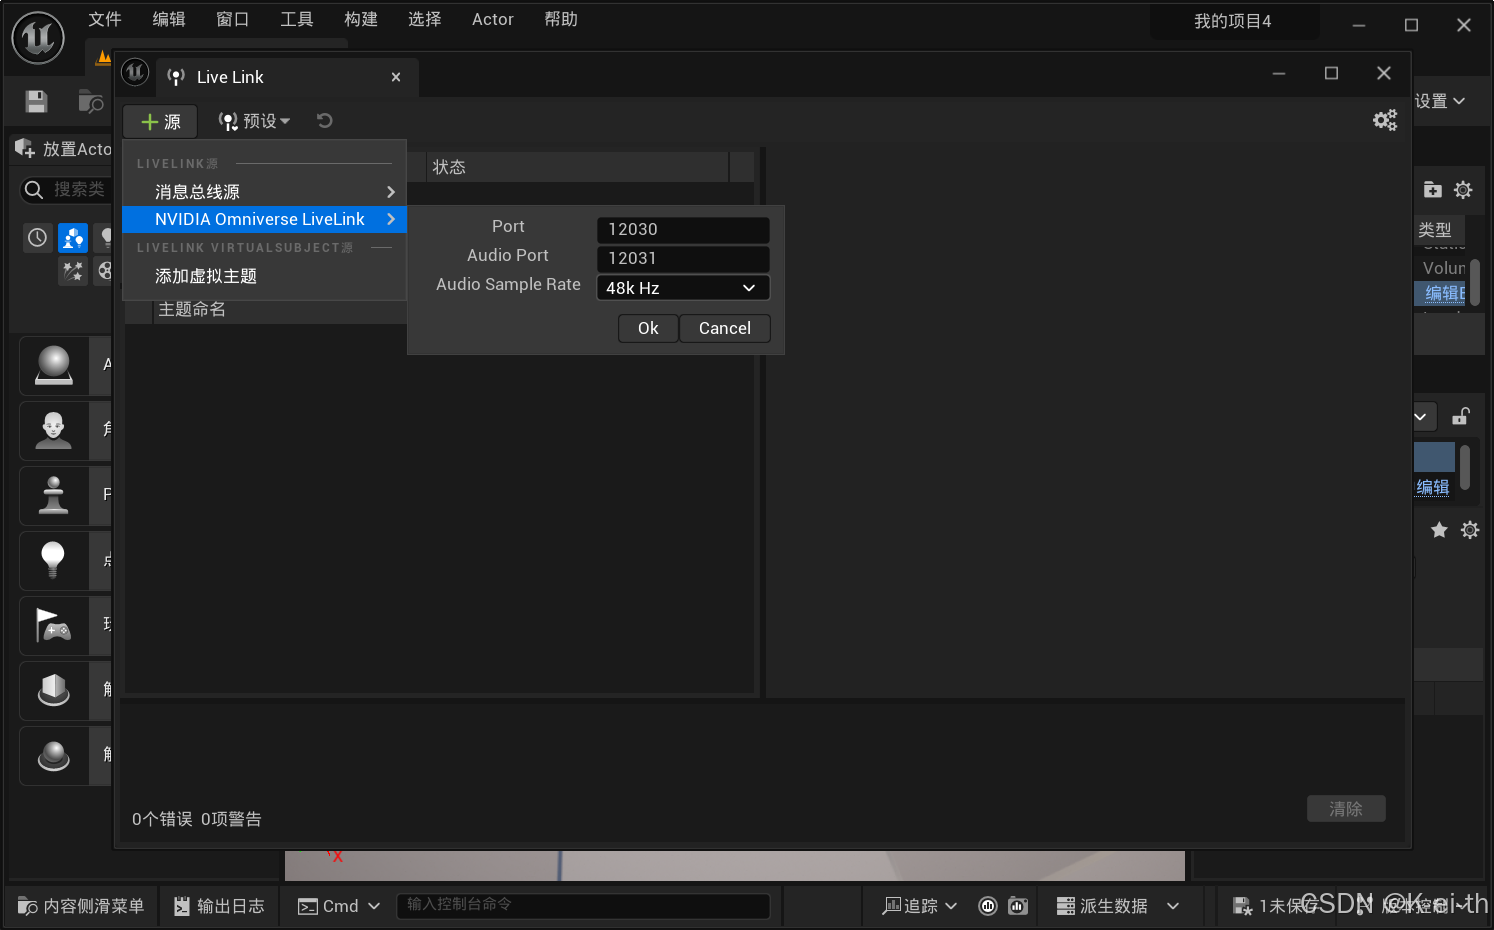Select the visual effects sparkle icon
The width and height of the screenshot is (1494, 930).
click(73, 271)
